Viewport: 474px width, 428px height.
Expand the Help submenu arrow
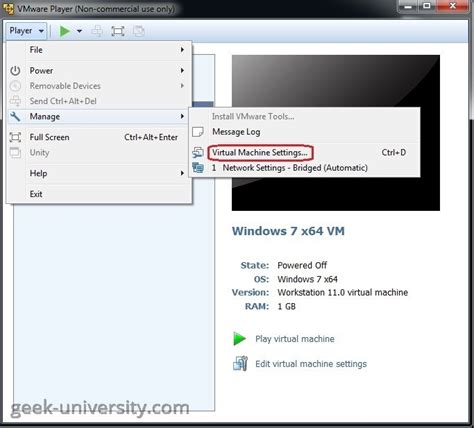pyautogui.click(x=182, y=173)
